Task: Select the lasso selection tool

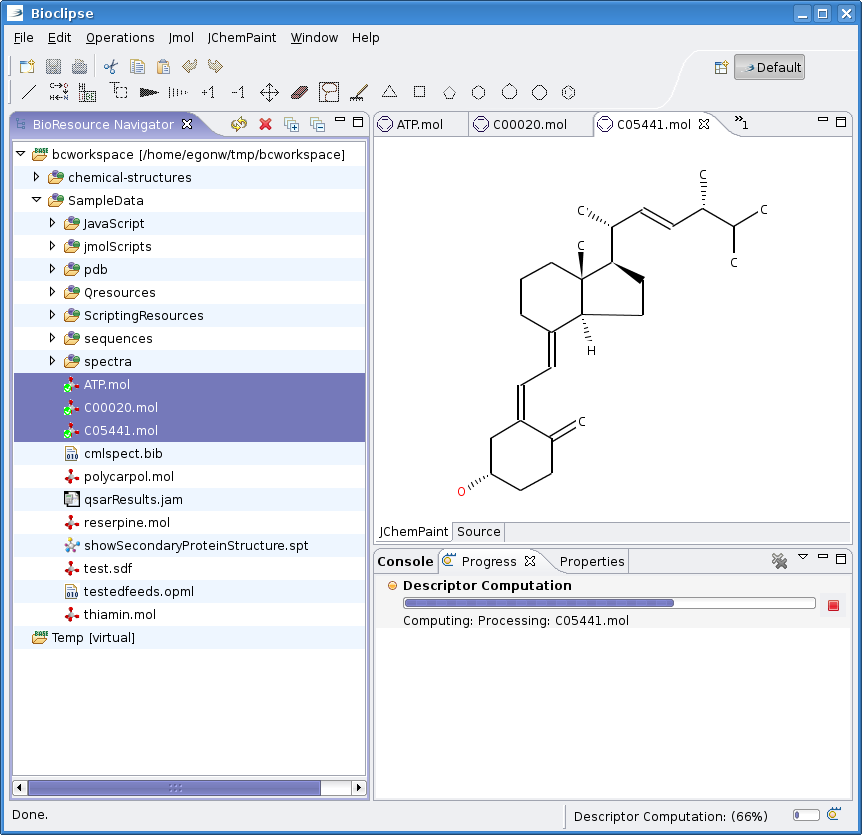Action: click(329, 93)
